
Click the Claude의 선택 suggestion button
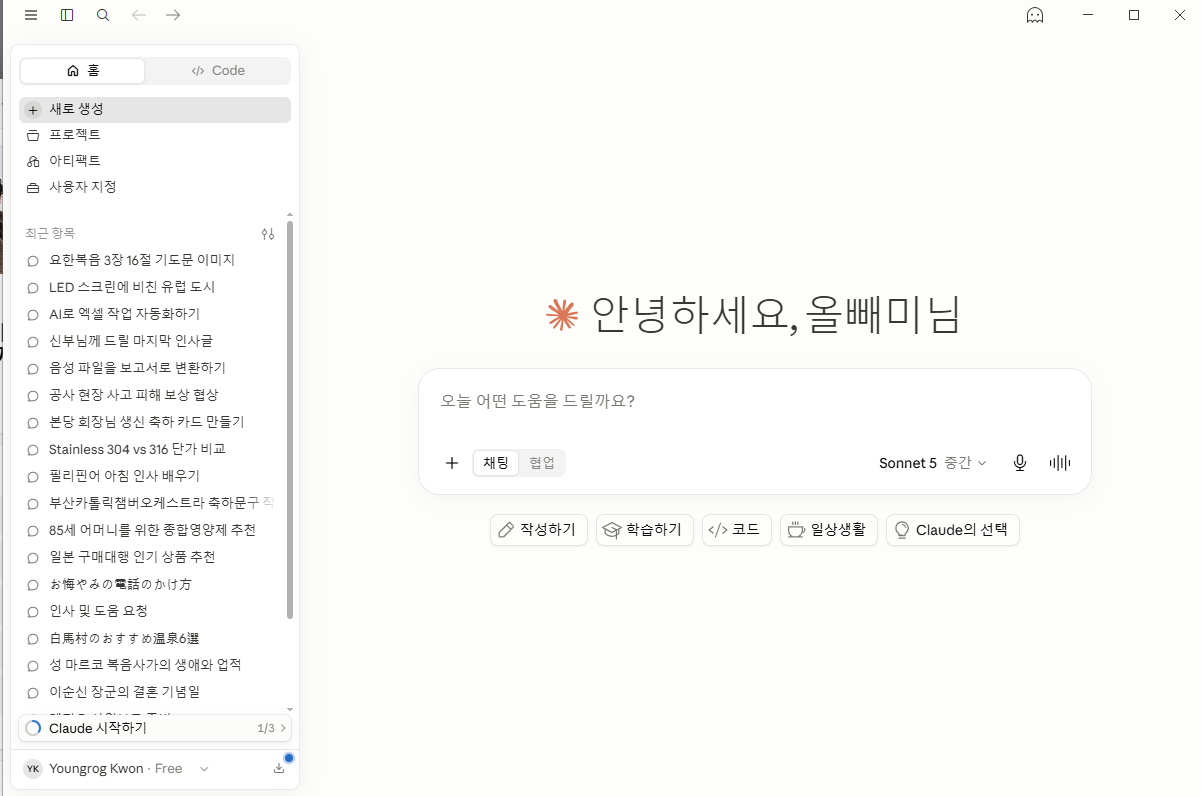953,530
